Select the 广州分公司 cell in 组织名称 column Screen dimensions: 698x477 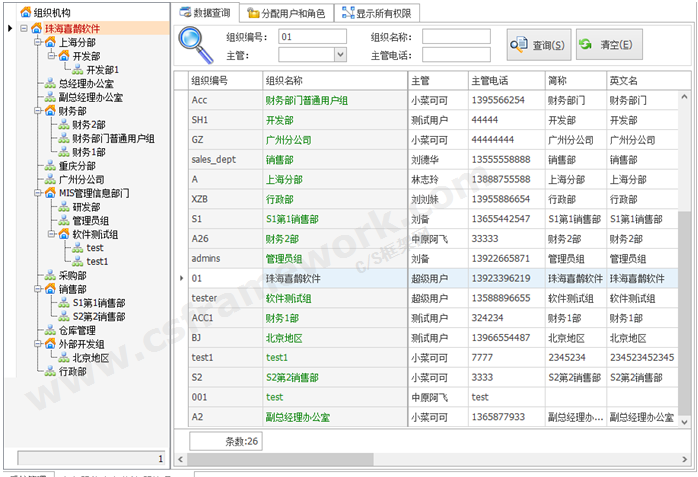[335, 140]
